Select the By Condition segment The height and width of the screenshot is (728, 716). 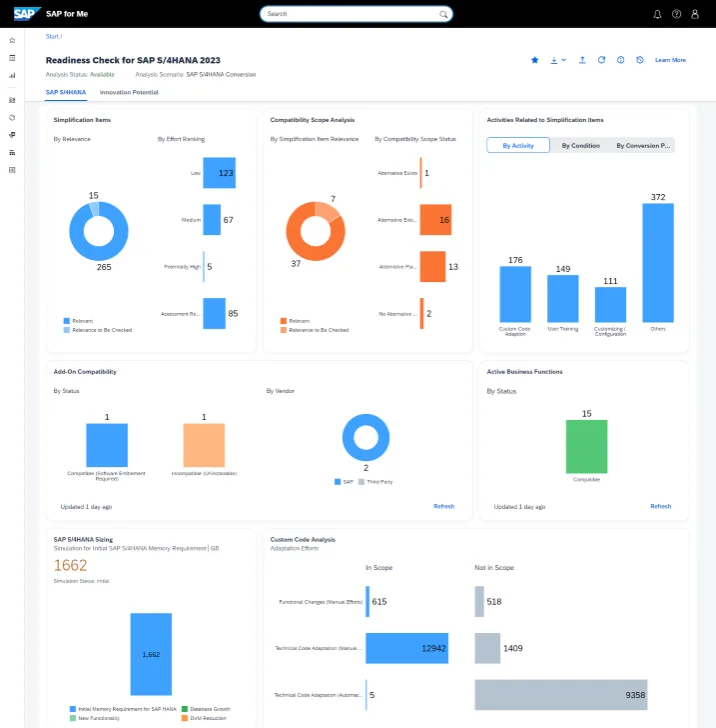(x=580, y=145)
